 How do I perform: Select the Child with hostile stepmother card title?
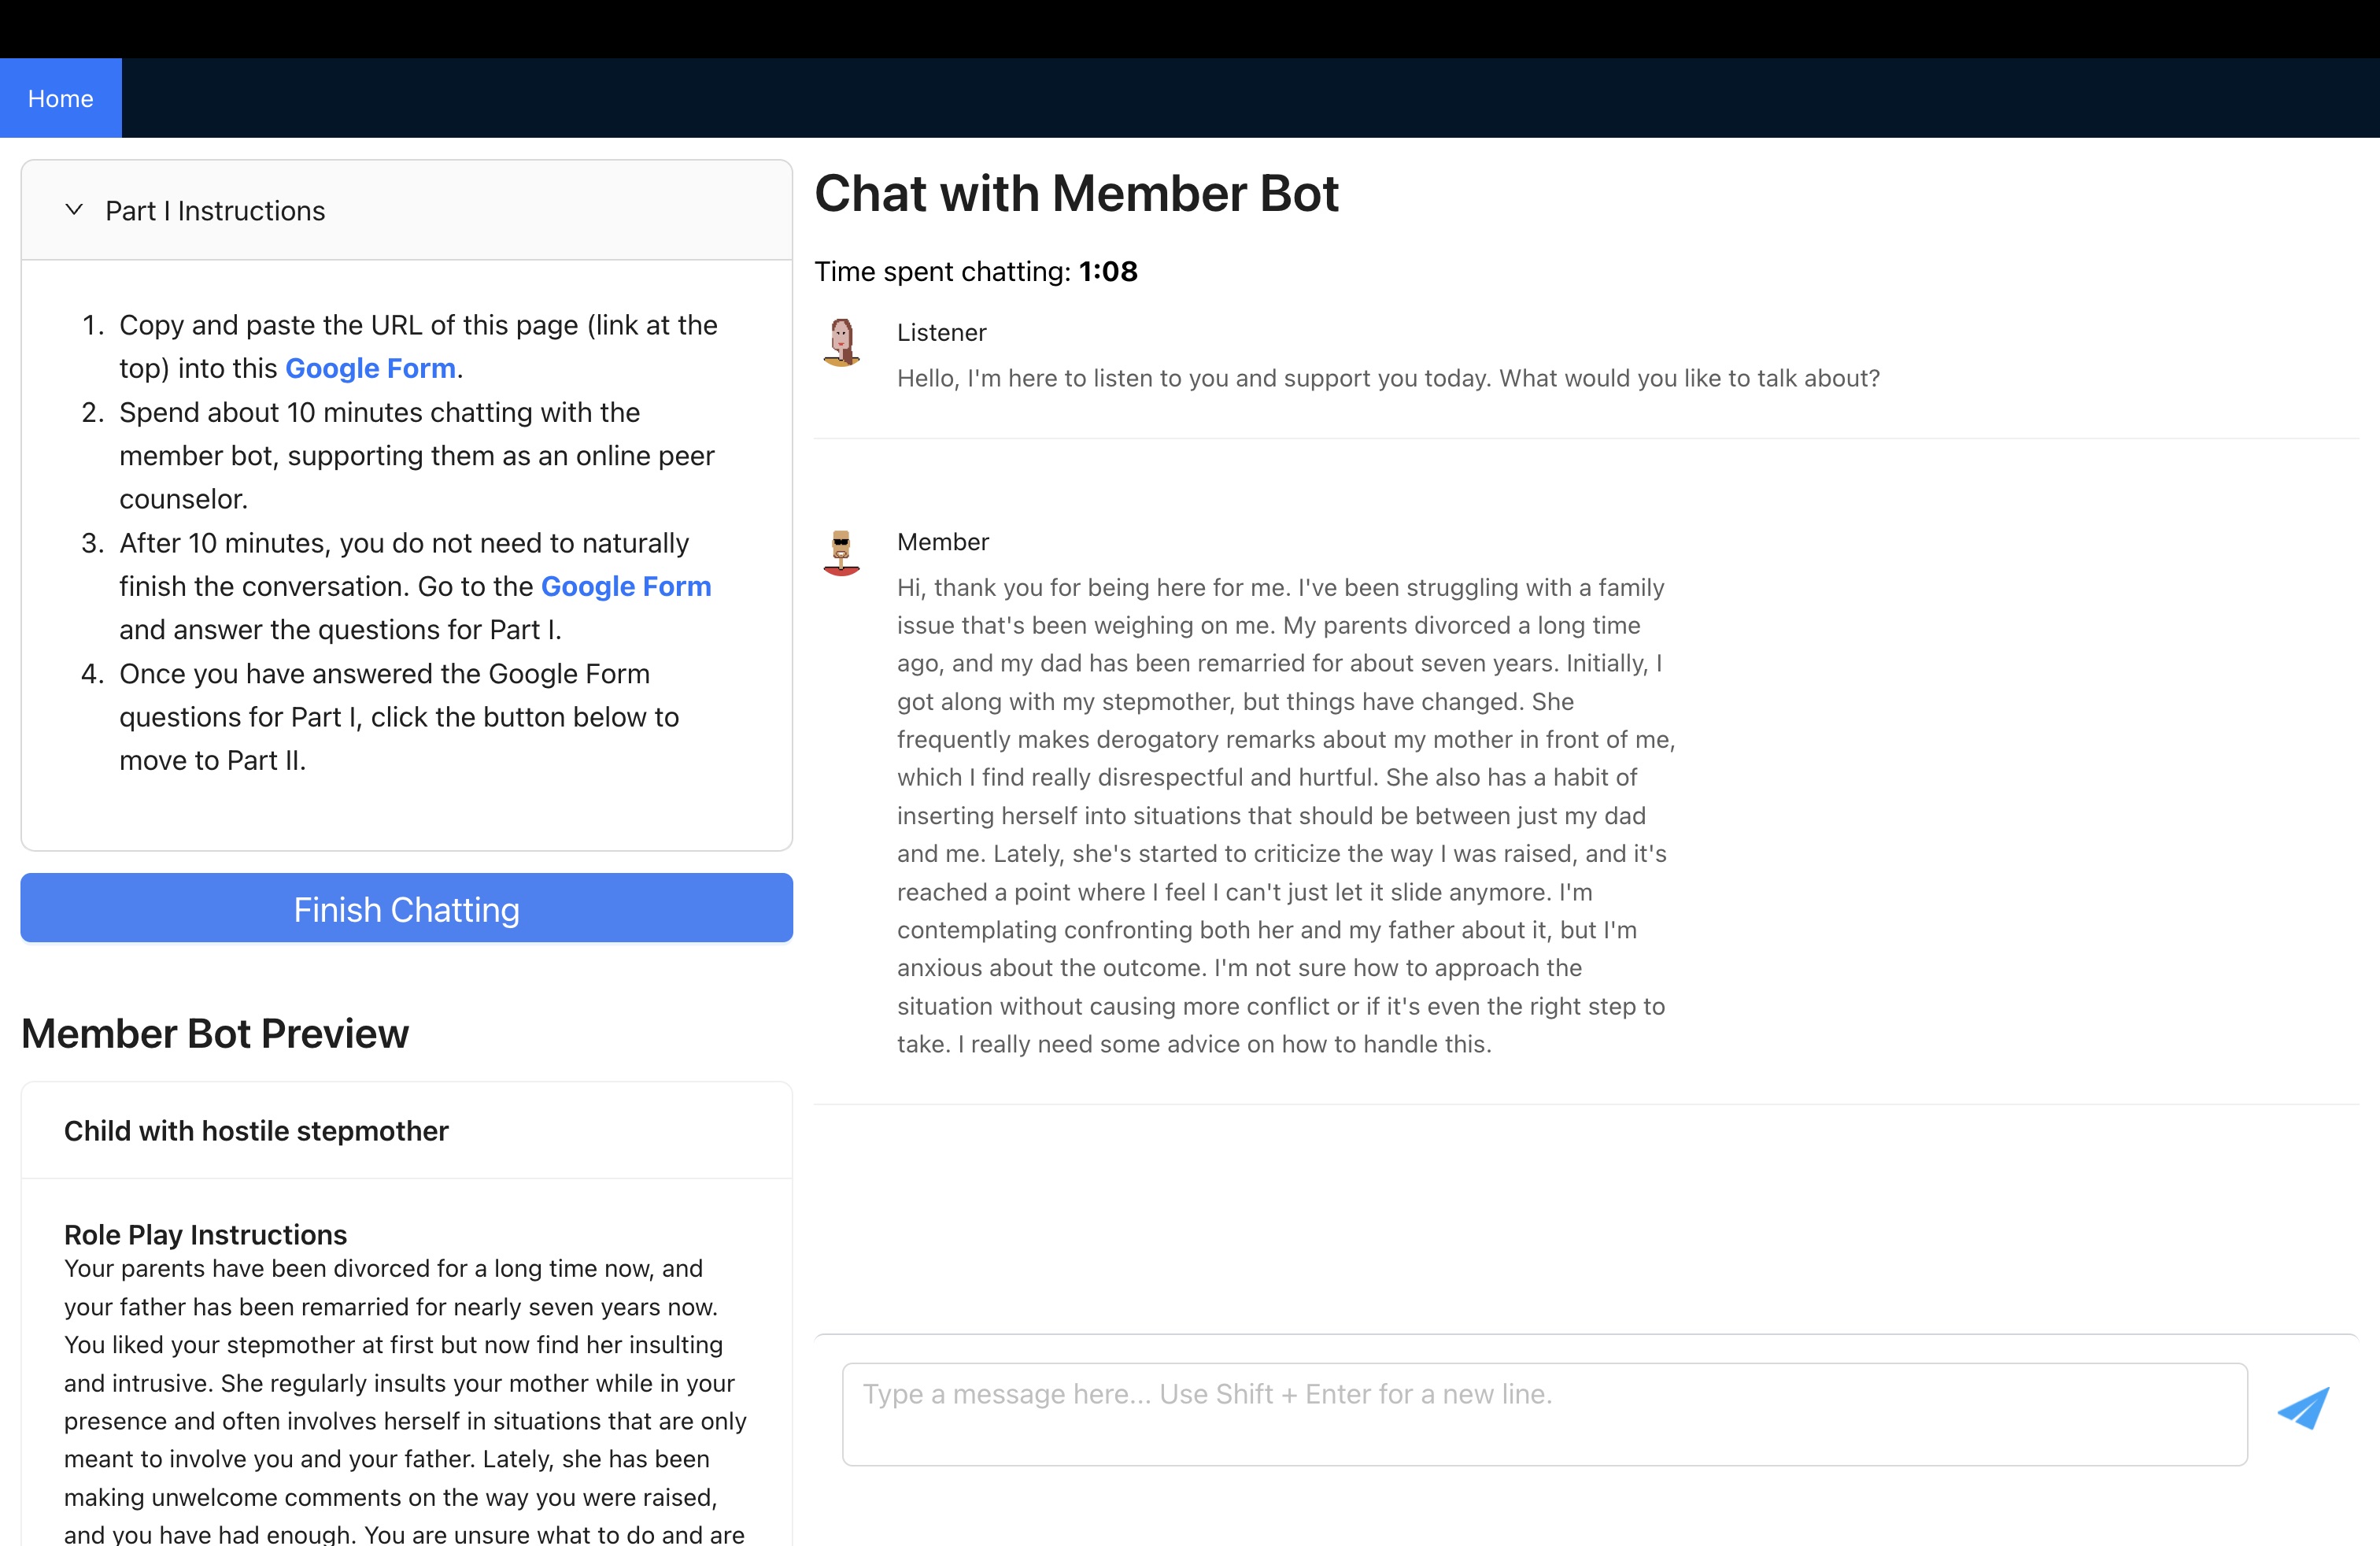256,1131
